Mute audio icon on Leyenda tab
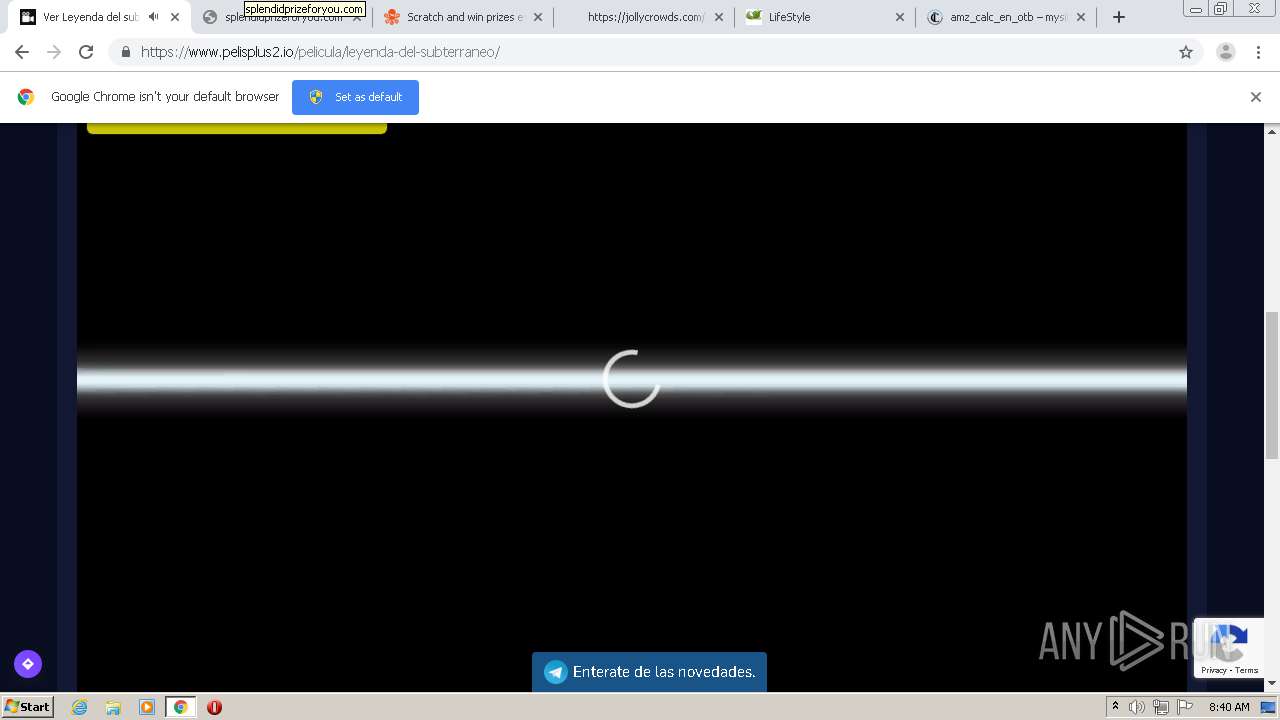Image resolution: width=1280 pixels, height=720 pixels. click(153, 17)
